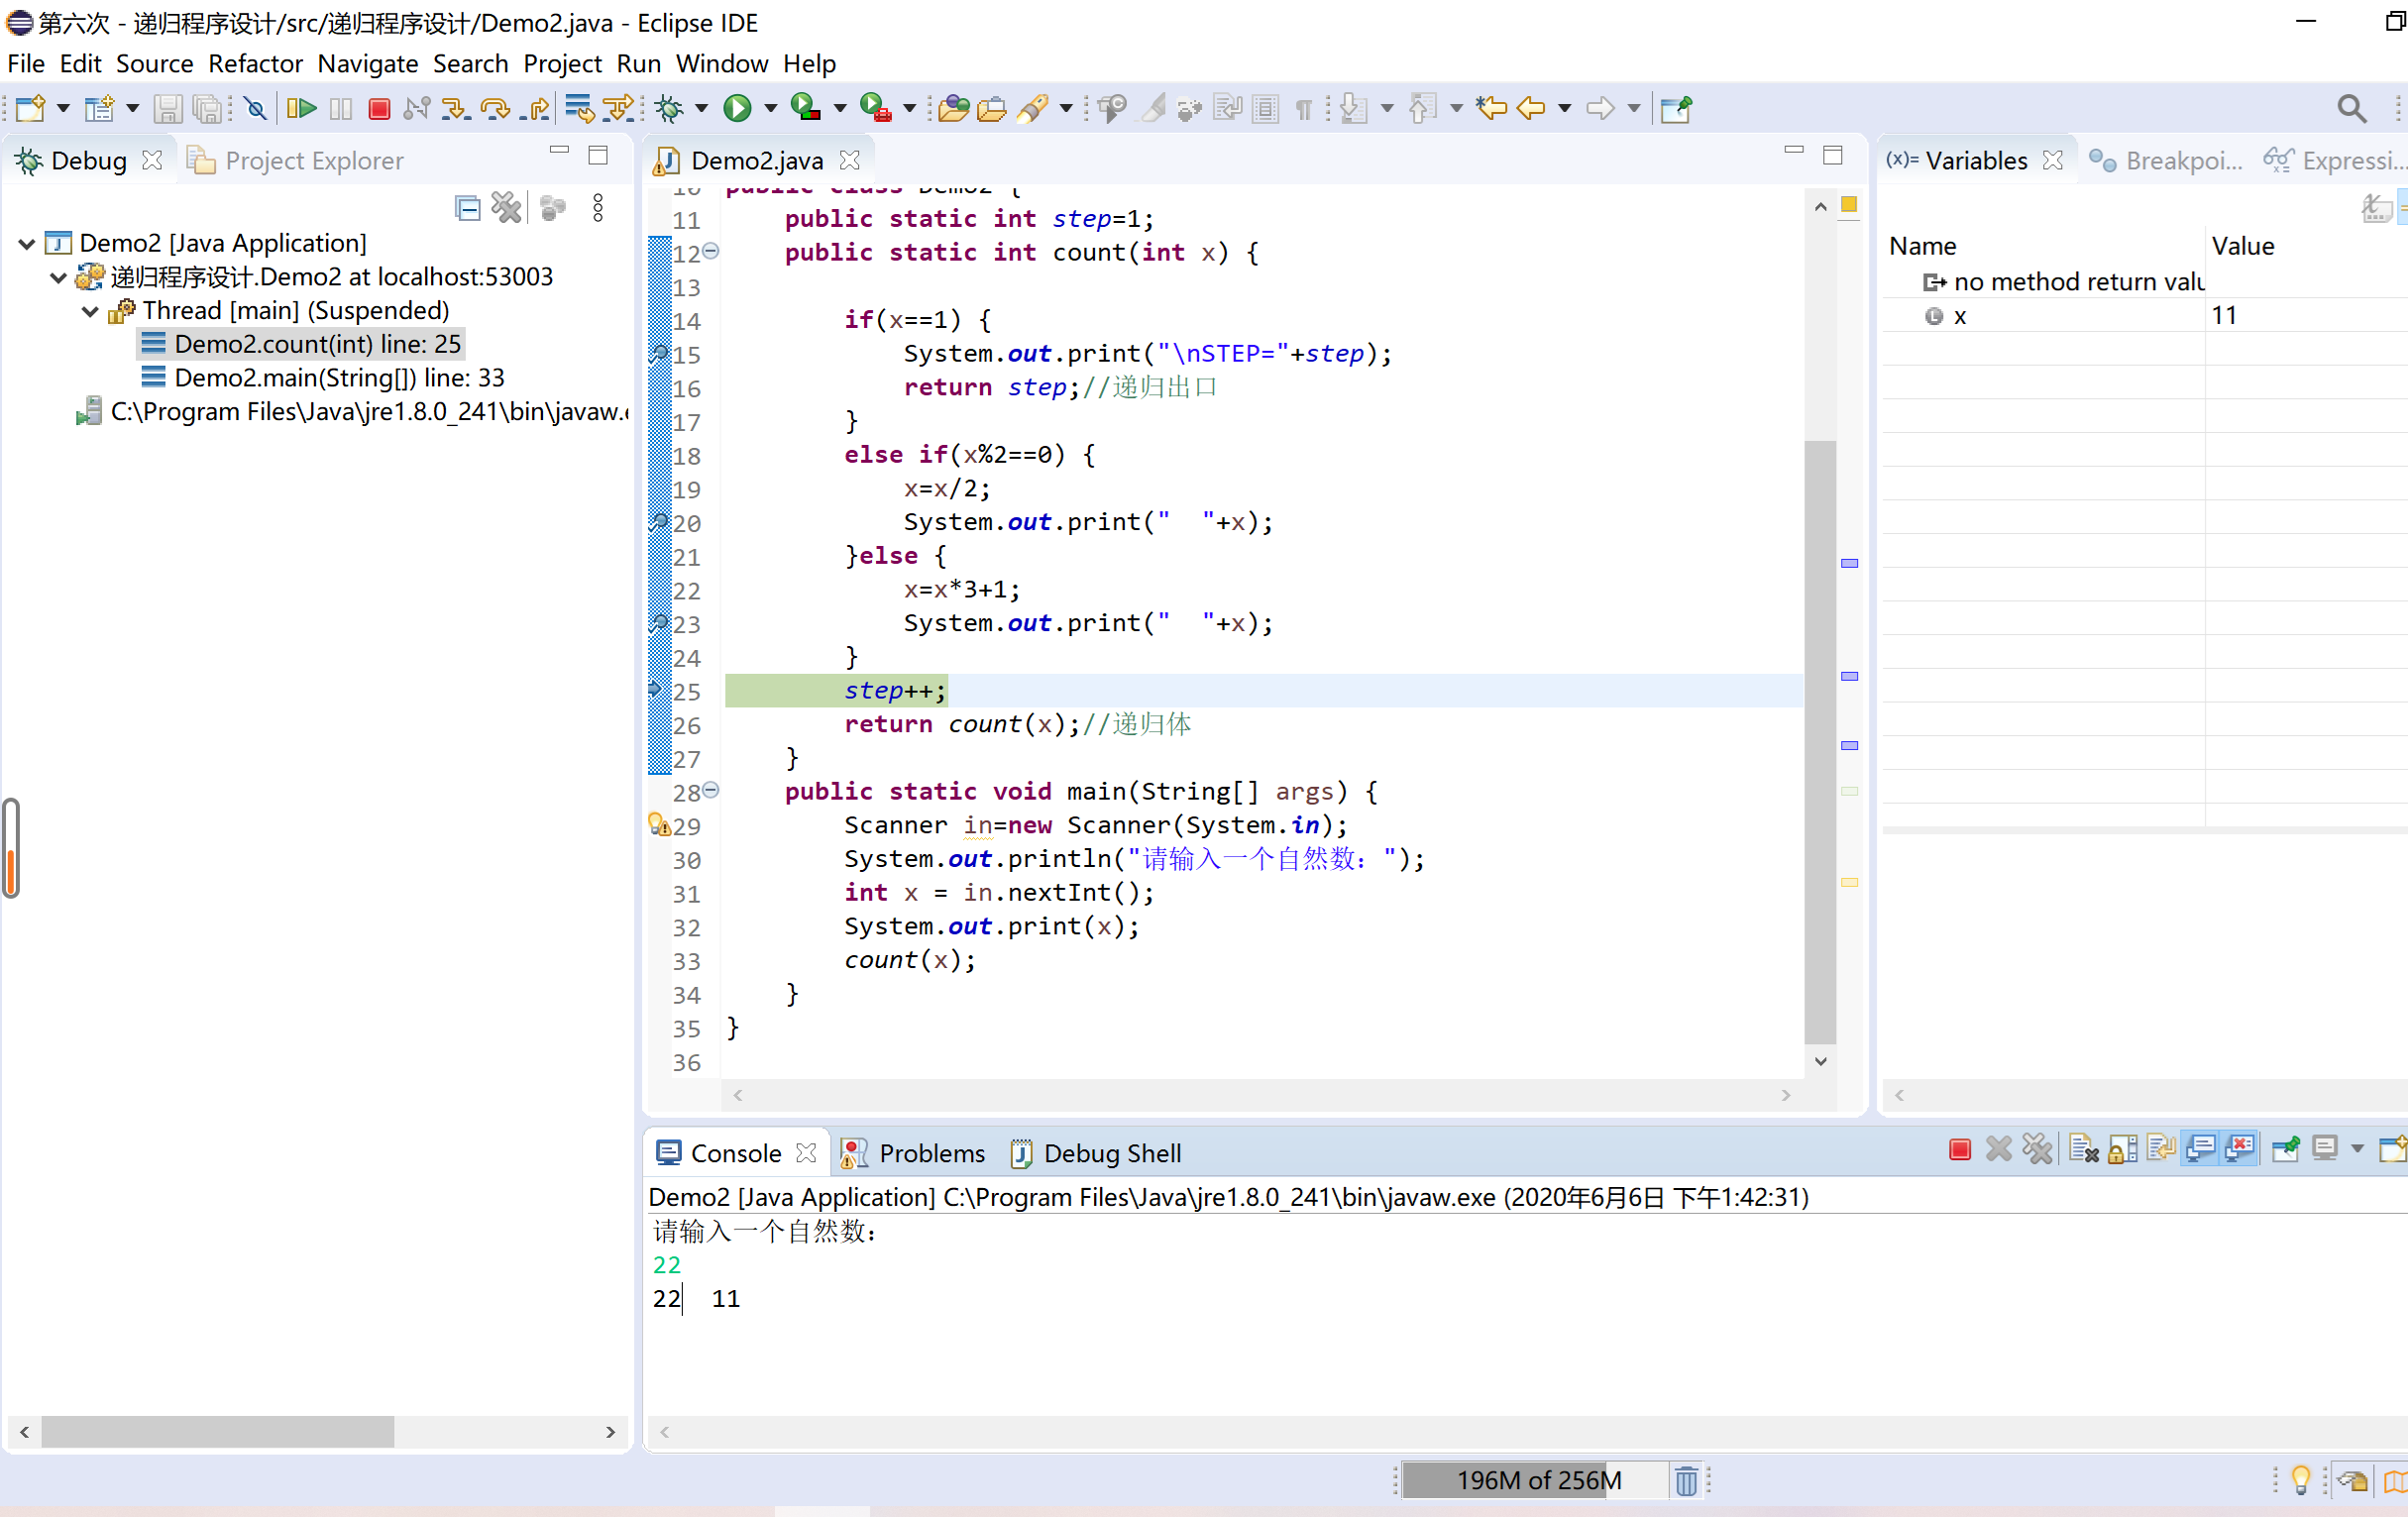The width and height of the screenshot is (2408, 1517).
Task: Toggle Use Step Filters
Action: pyautogui.click(x=619, y=108)
